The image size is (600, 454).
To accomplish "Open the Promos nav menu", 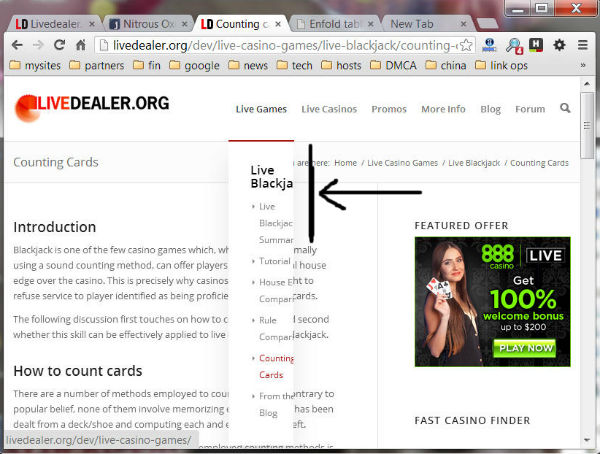I will (x=389, y=109).
